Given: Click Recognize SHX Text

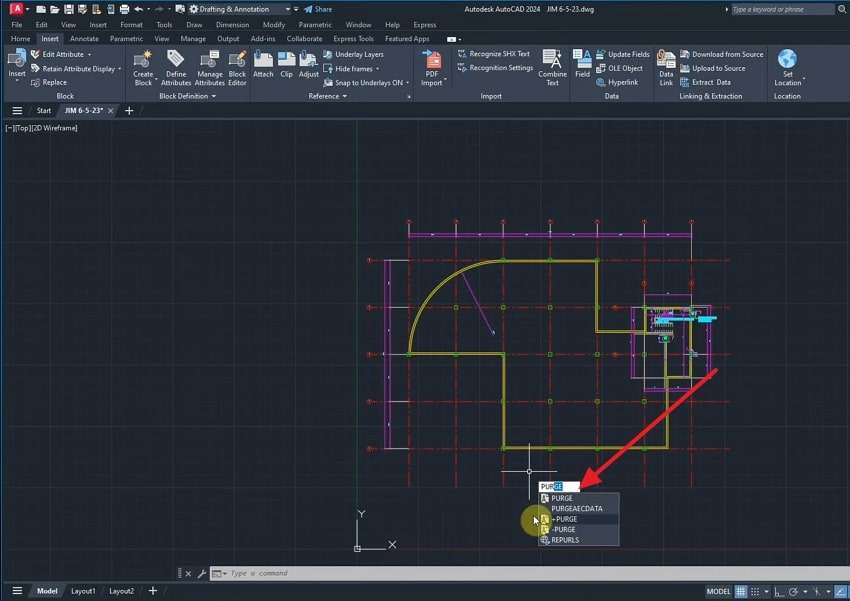Looking at the screenshot, I should 494,54.
